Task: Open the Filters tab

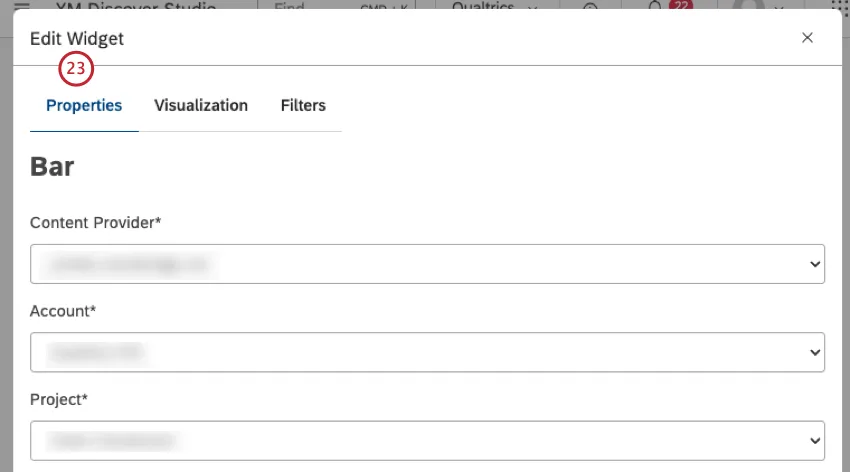Action: 303,106
